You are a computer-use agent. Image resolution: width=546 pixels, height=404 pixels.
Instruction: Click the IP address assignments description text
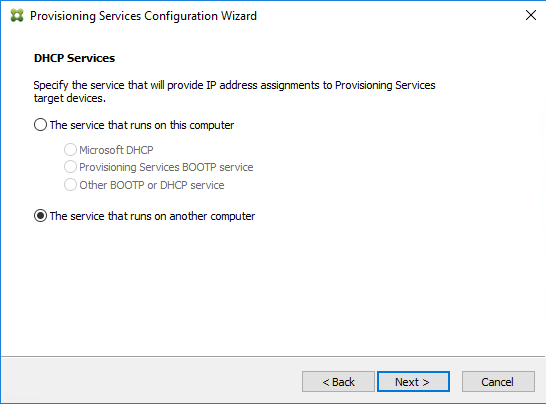coord(234,92)
